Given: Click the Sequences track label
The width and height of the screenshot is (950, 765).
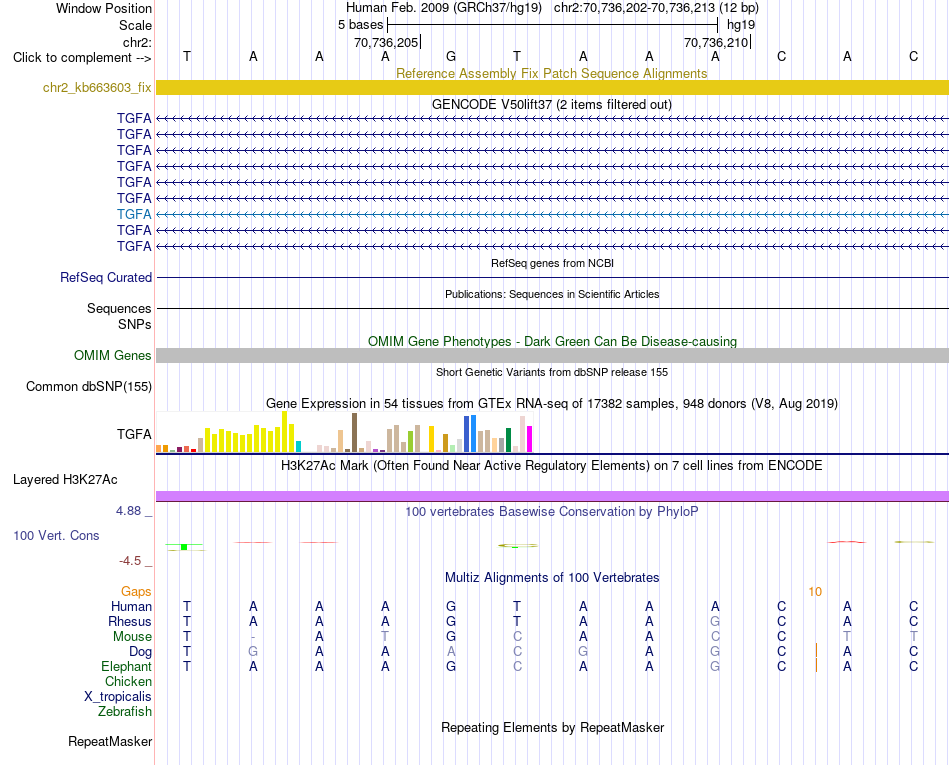Looking at the screenshot, I should tap(119, 308).
